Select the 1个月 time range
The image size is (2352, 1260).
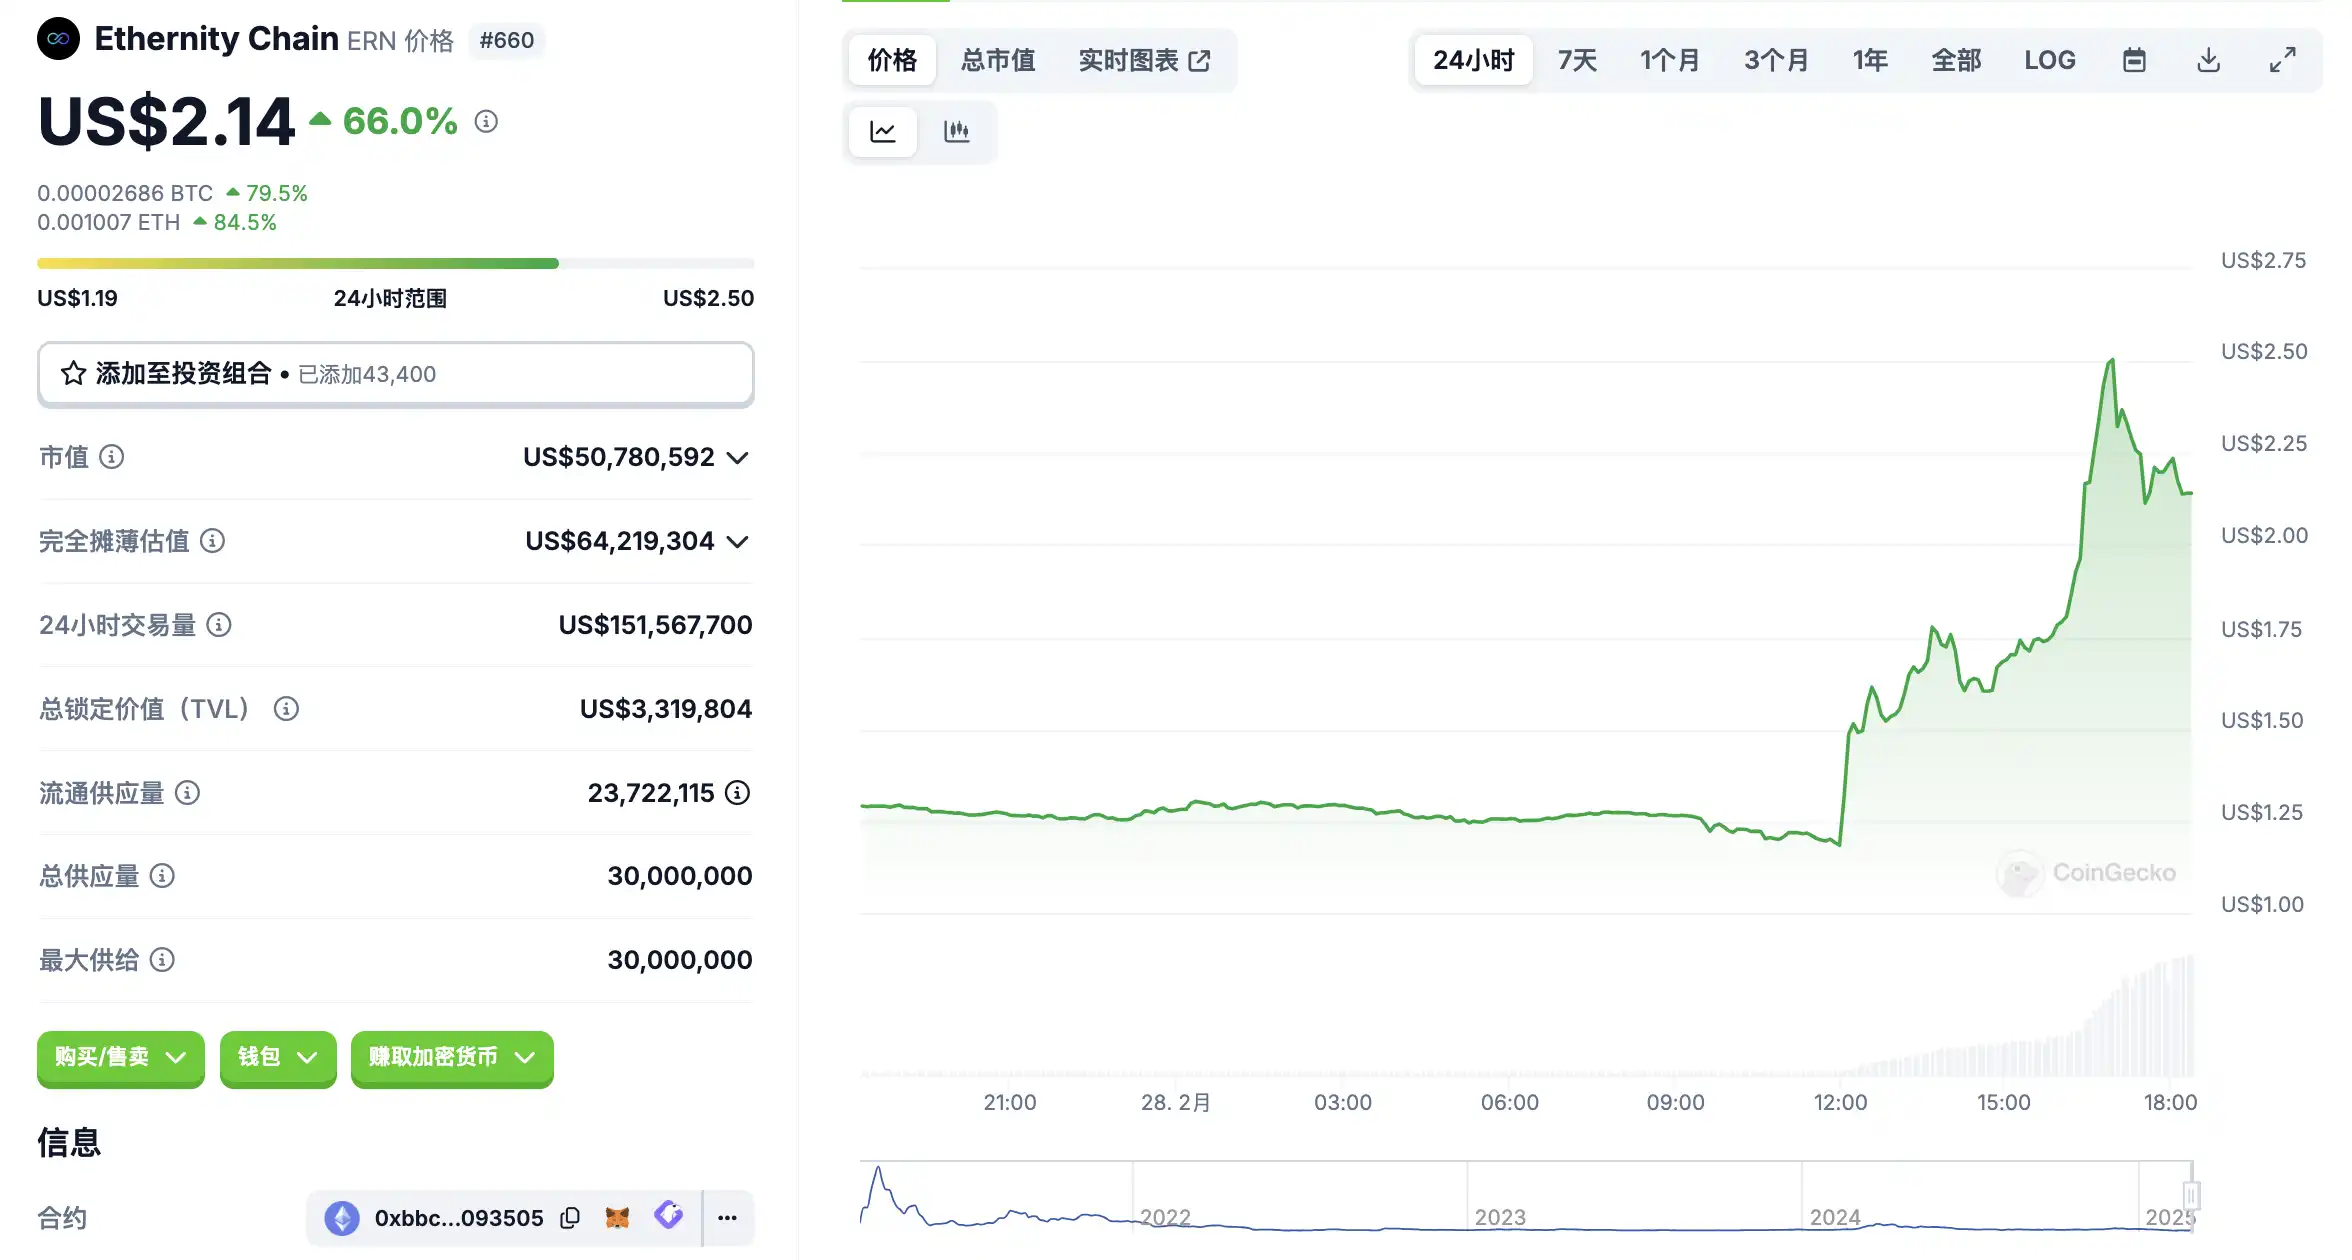(x=1670, y=60)
